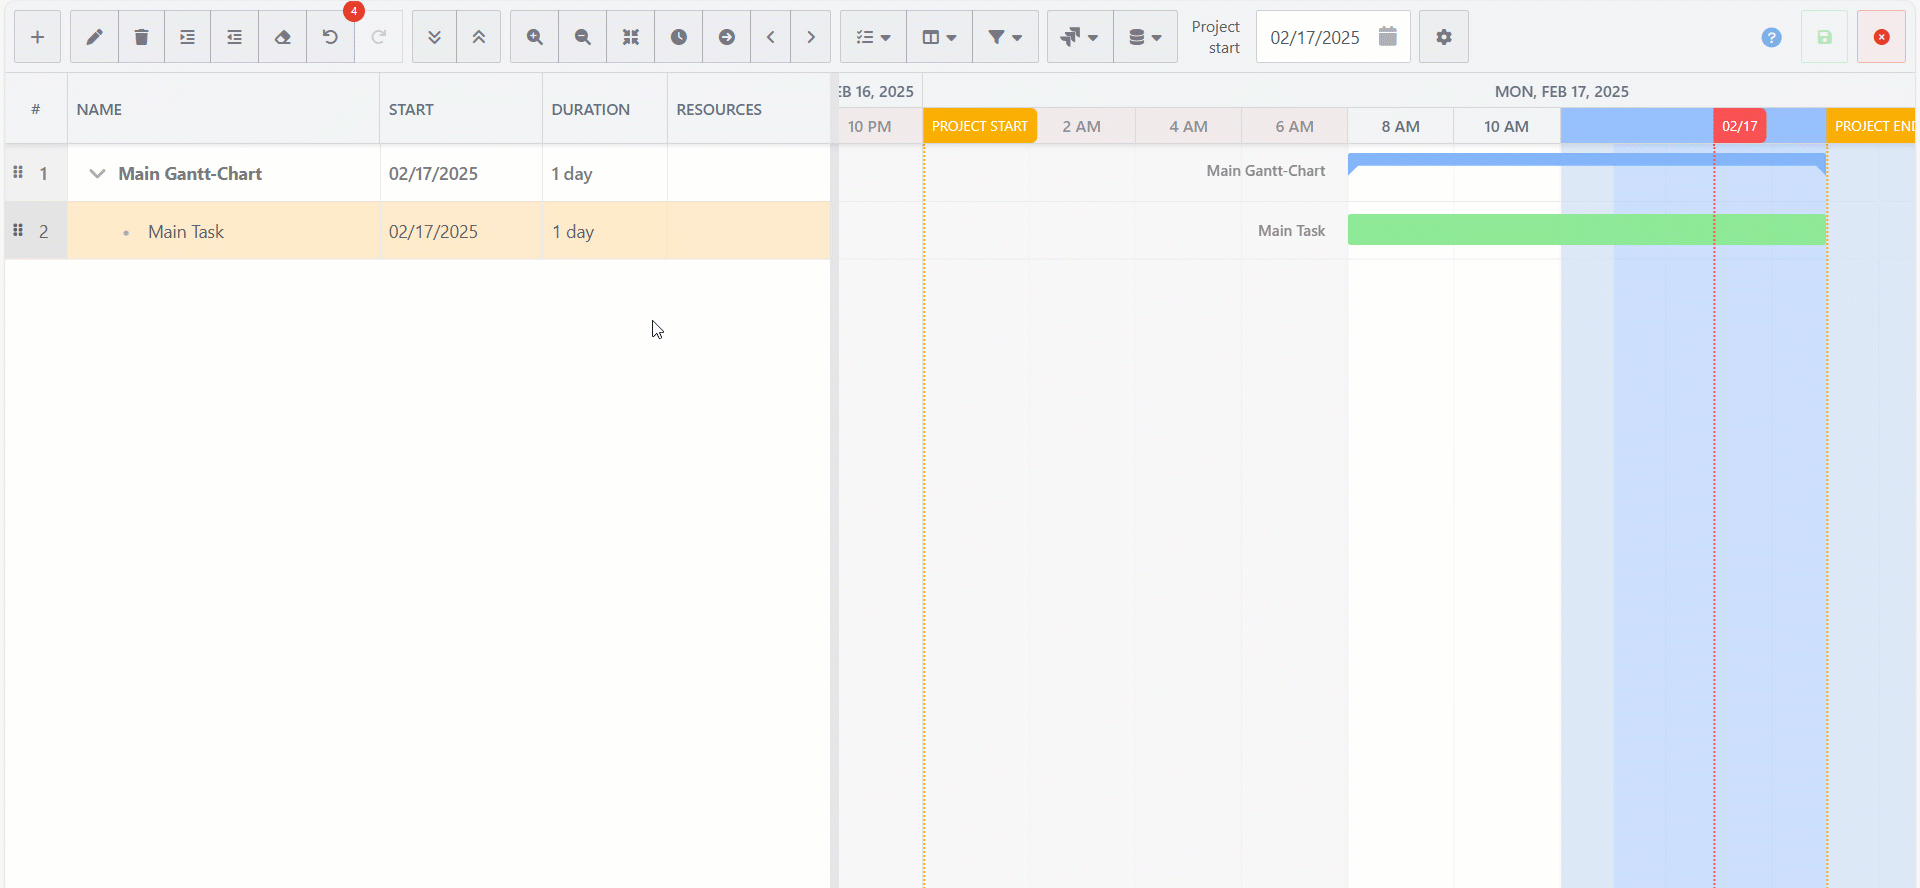Open the task list options dropdown
Screen dimensions: 1920x888
tap(872, 37)
